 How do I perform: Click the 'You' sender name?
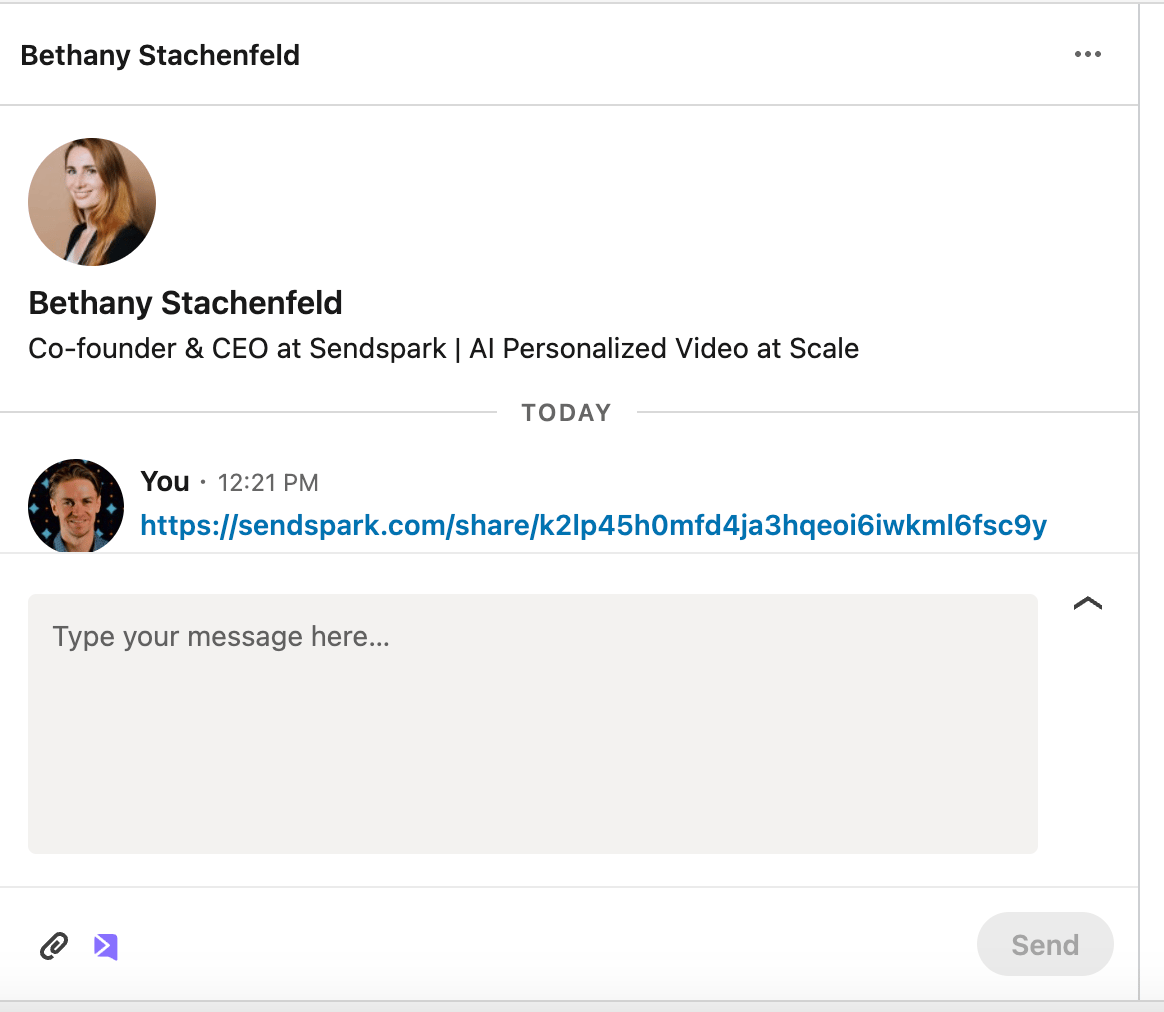click(165, 481)
